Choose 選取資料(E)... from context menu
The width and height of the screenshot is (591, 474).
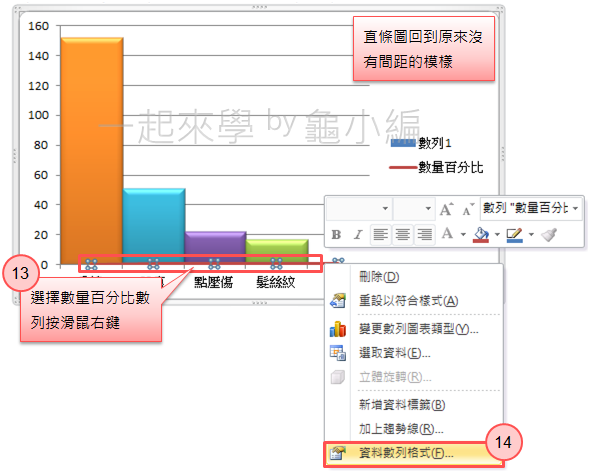pyautogui.click(x=413, y=353)
